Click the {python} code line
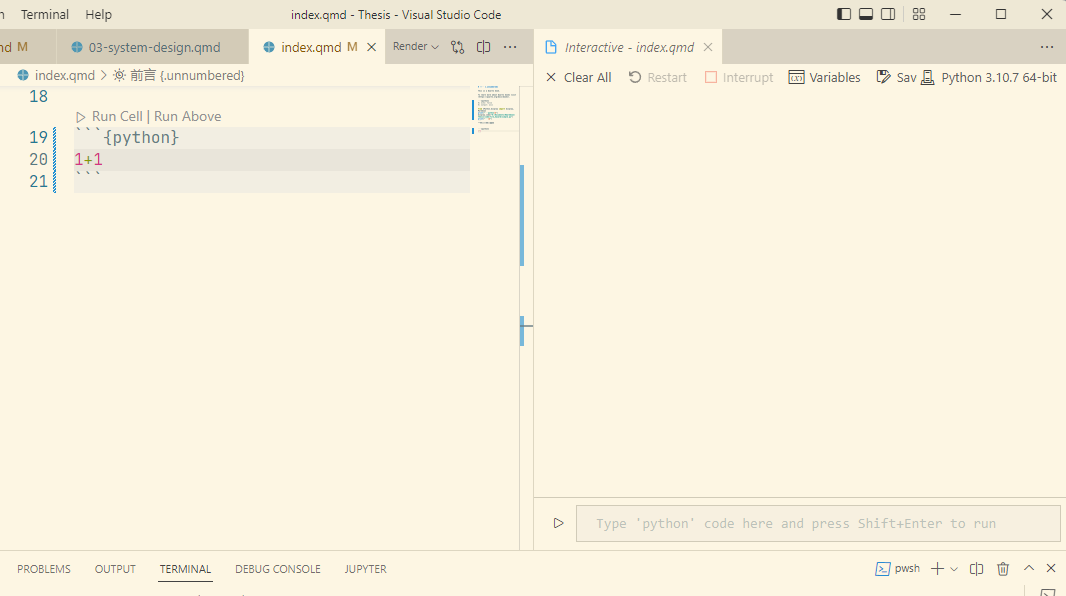 pos(272,137)
